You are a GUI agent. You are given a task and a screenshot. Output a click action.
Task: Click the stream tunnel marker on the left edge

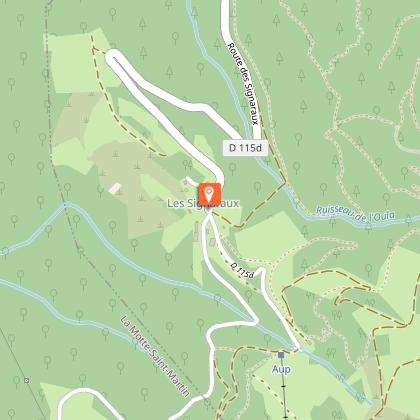[x=4, y=251]
